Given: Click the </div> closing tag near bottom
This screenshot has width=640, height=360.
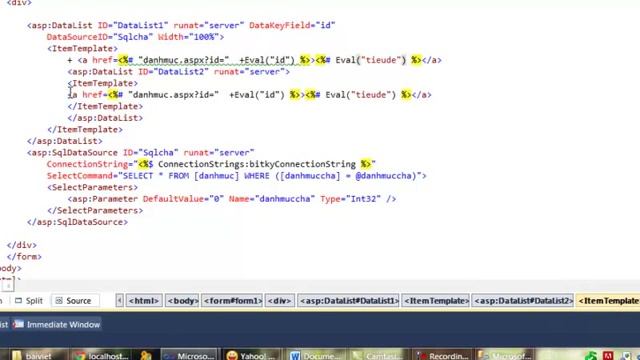Looking at the screenshot, I should coord(22,245).
